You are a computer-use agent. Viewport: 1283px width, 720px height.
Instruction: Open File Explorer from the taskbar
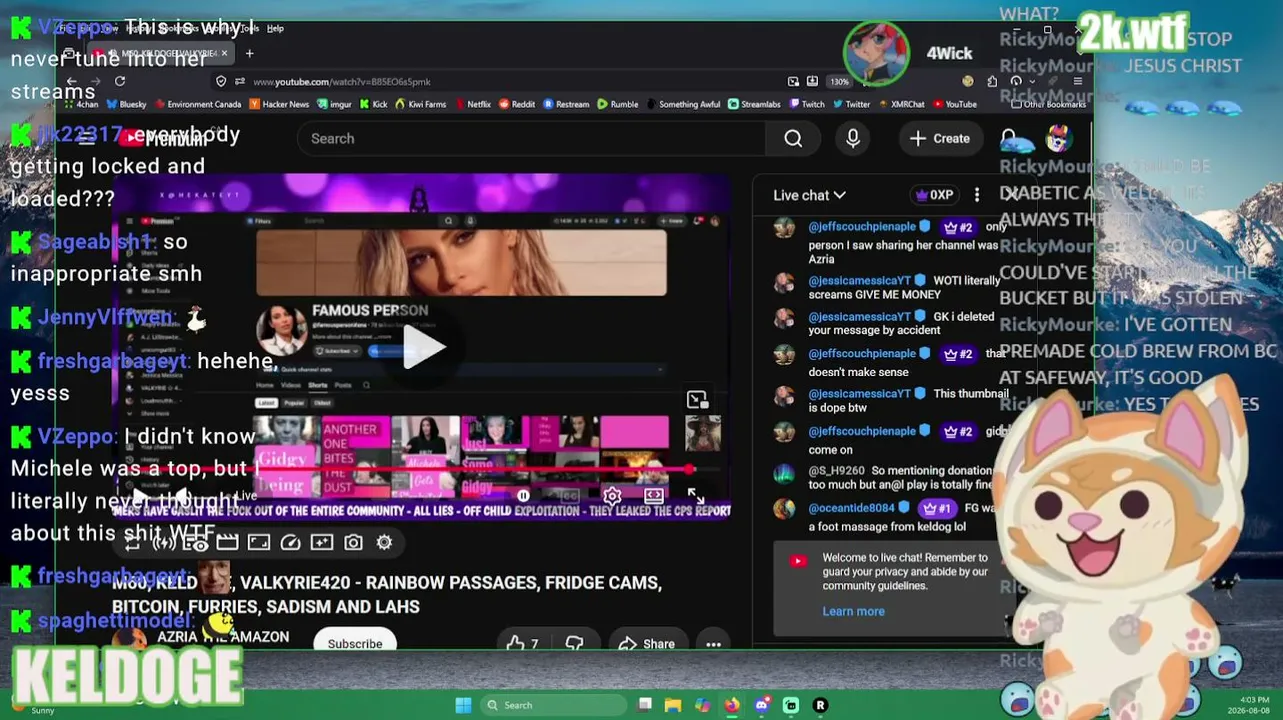[673, 705]
